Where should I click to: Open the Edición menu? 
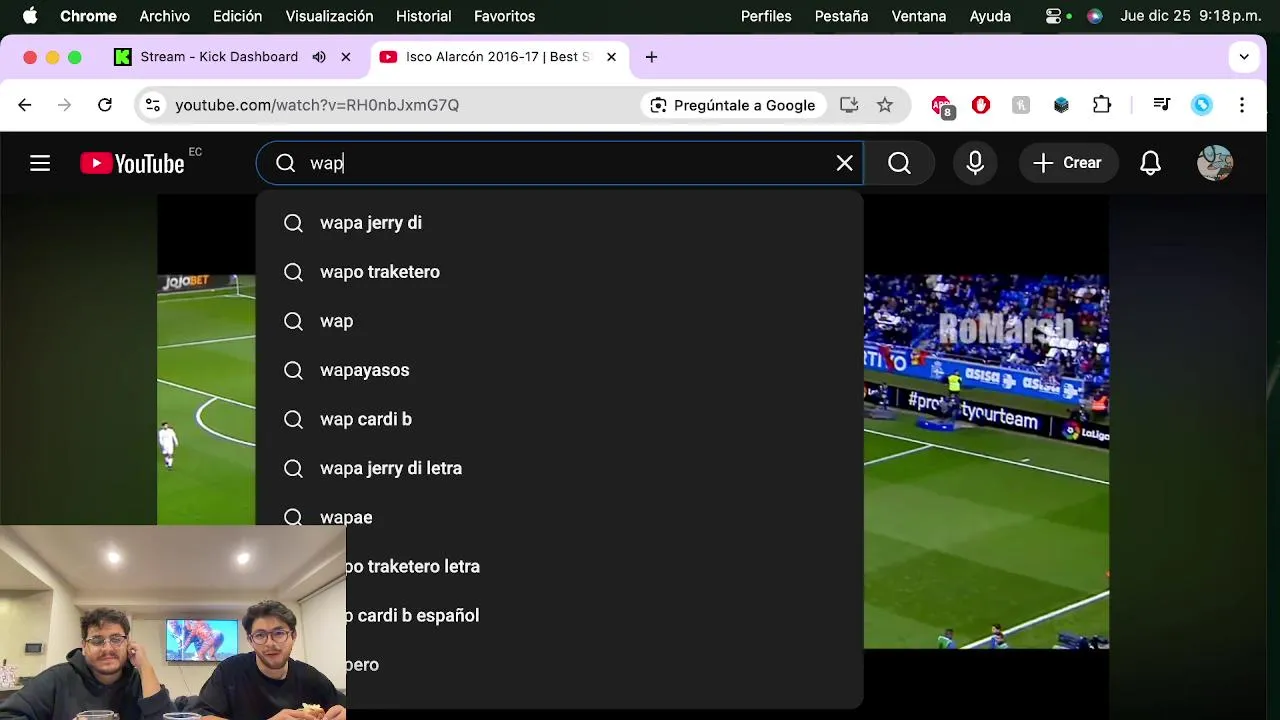click(x=237, y=16)
